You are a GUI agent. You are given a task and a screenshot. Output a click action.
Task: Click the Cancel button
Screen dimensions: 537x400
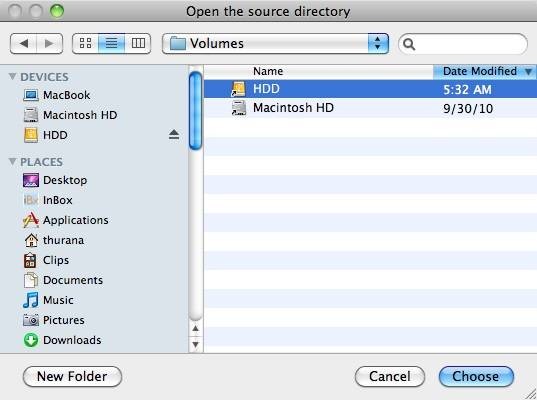coord(390,377)
